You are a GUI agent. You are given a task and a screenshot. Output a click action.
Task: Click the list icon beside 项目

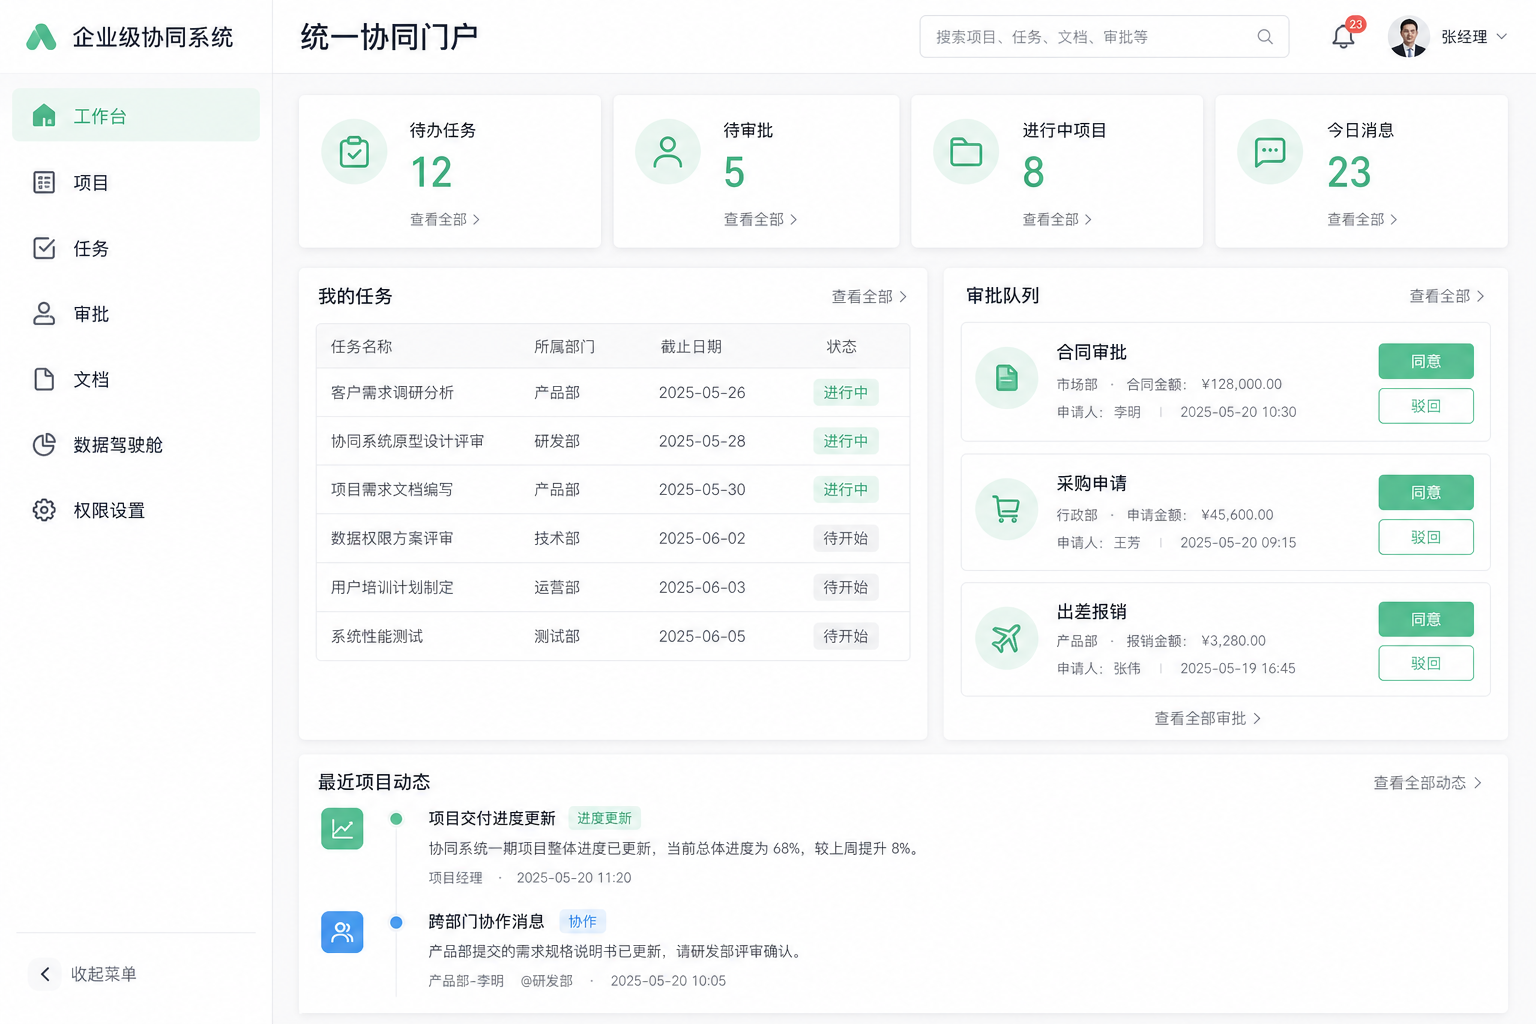(x=44, y=182)
